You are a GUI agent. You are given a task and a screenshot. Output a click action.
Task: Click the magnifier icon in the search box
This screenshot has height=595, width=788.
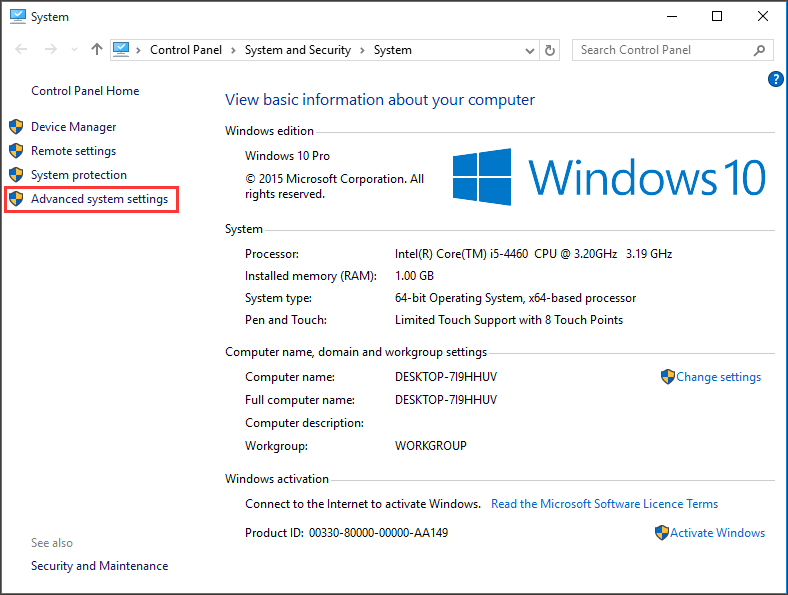tap(760, 50)
